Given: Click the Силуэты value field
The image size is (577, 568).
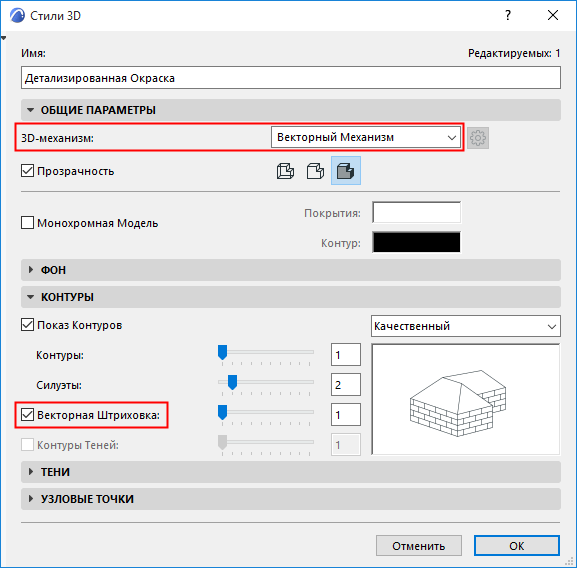Looking at the screenshot, I should (x=346, y=385).
